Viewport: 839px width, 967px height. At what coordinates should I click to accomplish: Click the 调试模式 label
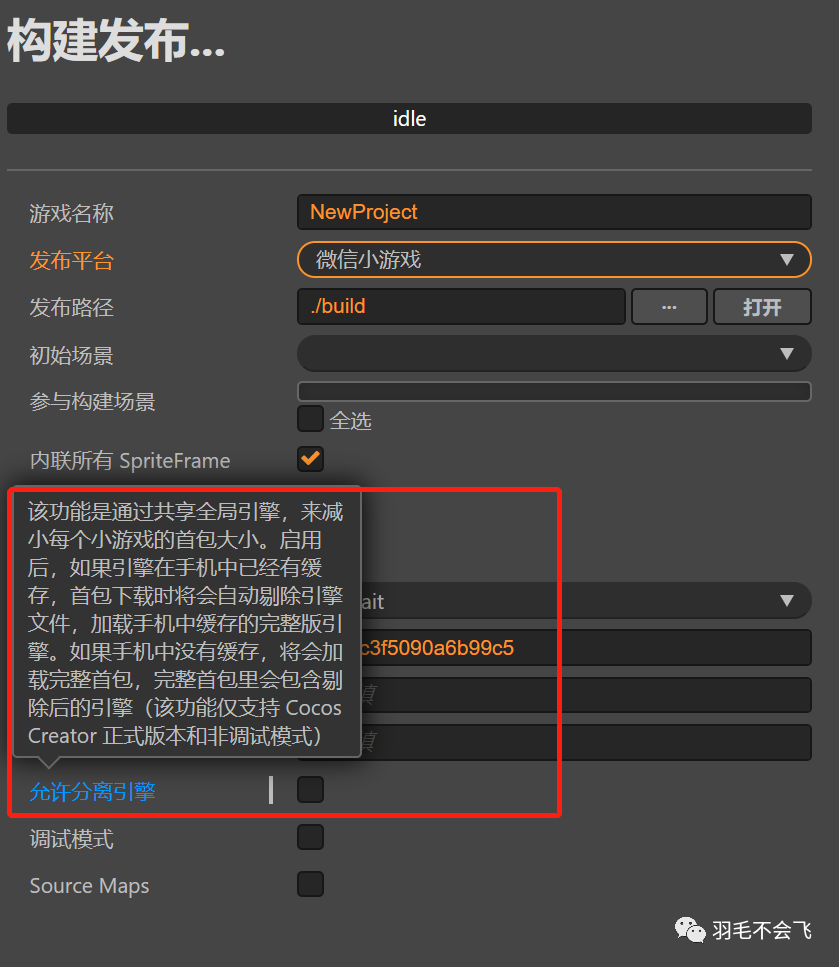pos(72,839)
